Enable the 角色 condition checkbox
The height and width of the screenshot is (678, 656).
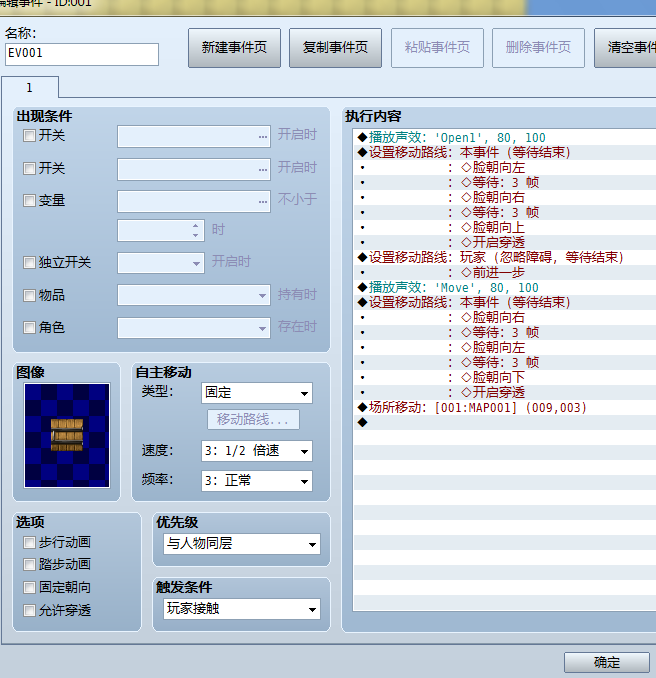29,327
